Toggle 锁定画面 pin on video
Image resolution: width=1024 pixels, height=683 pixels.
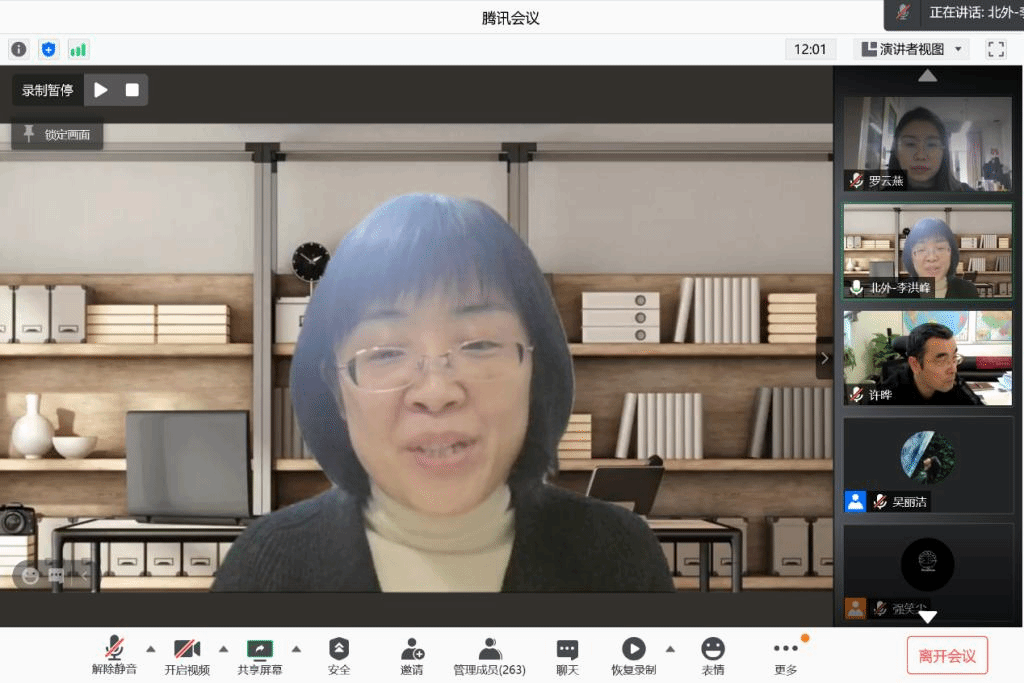click(57, 134)
